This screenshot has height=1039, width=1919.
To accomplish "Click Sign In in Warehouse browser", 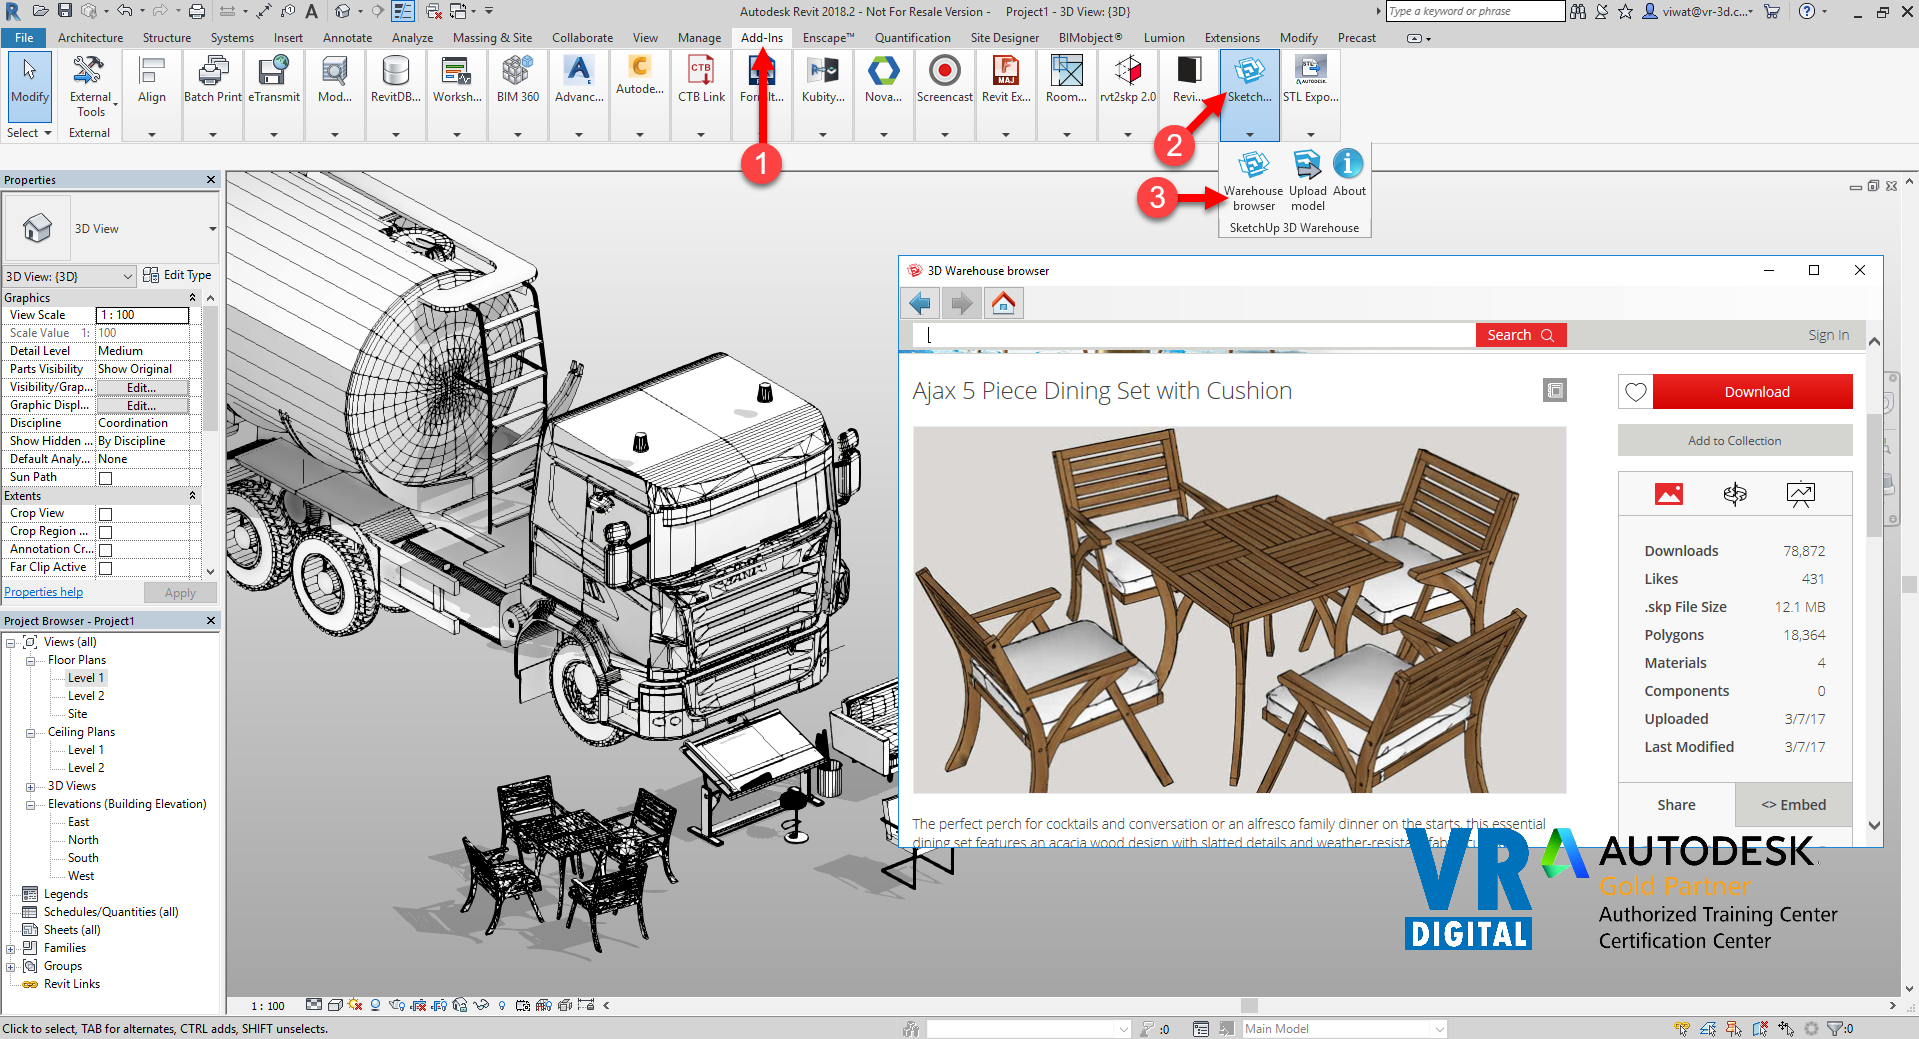I will (1828, 335).
